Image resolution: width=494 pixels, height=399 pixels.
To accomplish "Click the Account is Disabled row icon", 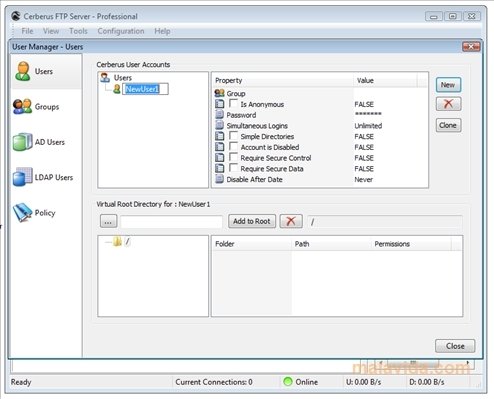I will (219, 147).
